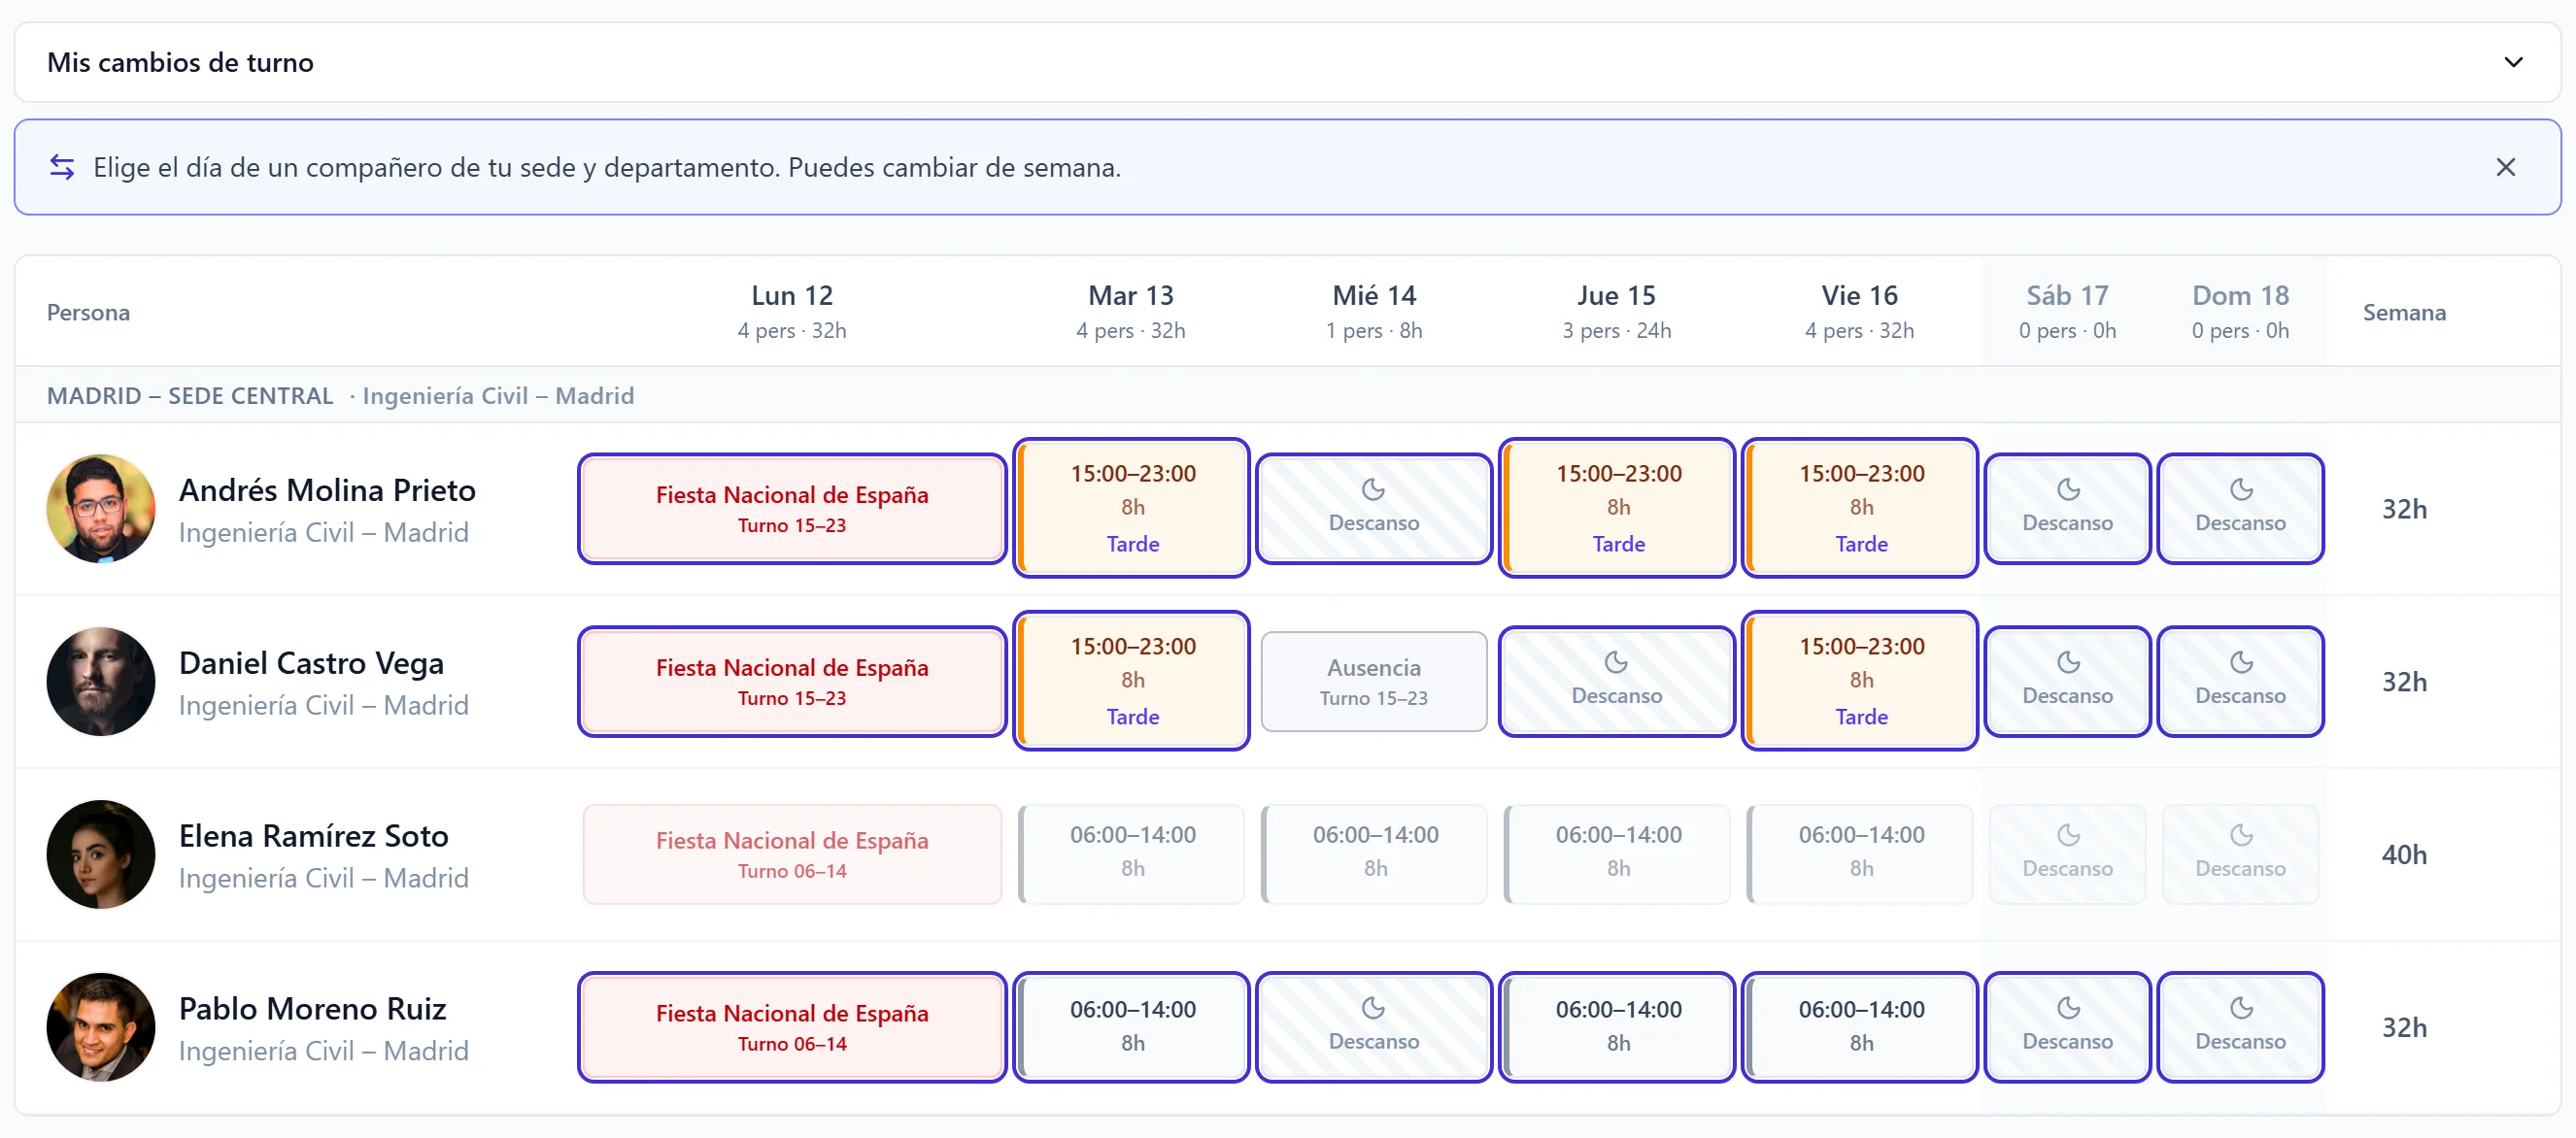Open Daniel Castro's Ausencia Turno 15–23 cell

tap(1374, 681)
